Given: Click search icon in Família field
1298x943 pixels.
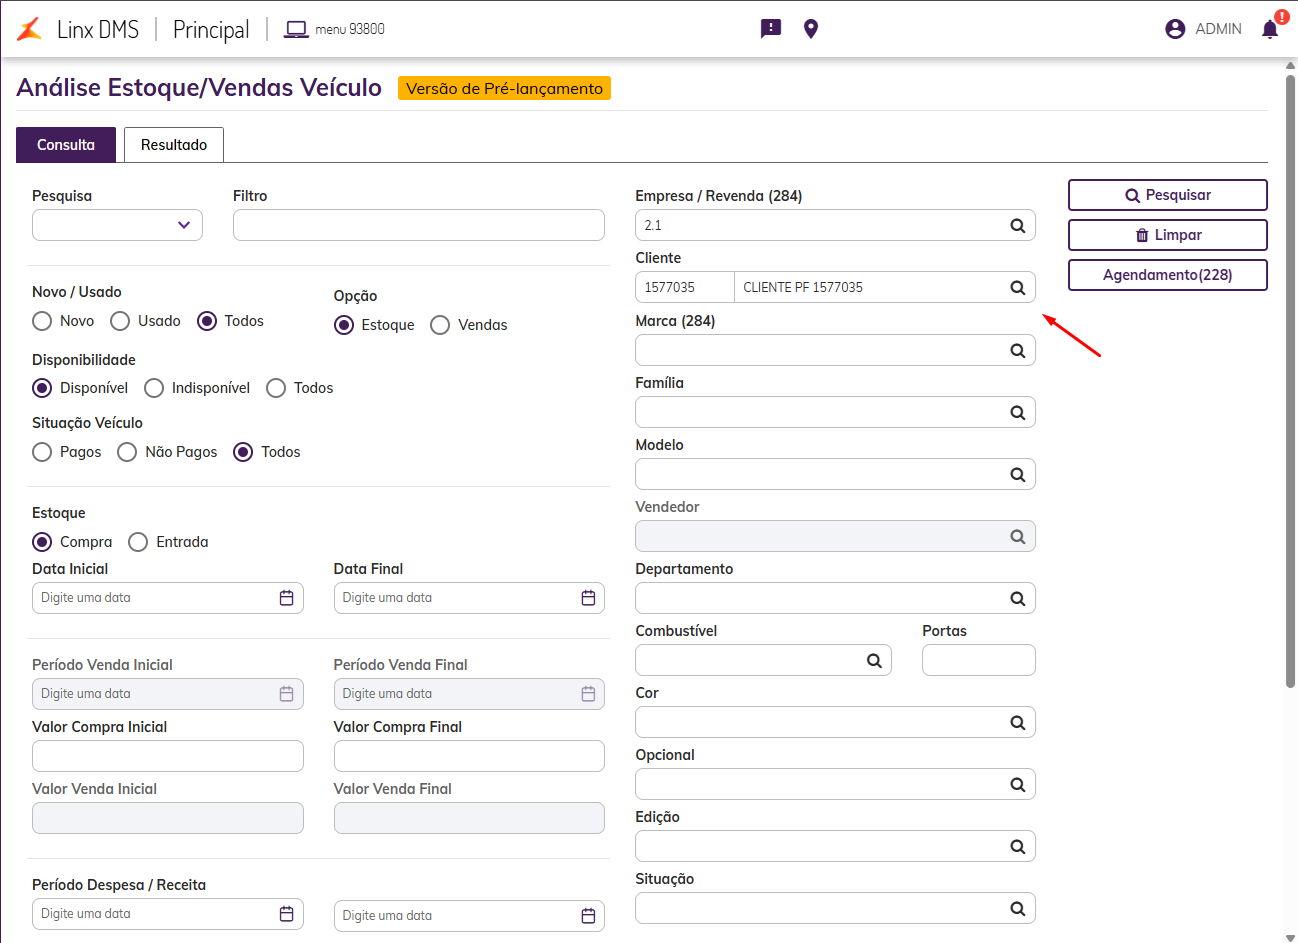Looking at the screenshot, I should (1018, 413).
